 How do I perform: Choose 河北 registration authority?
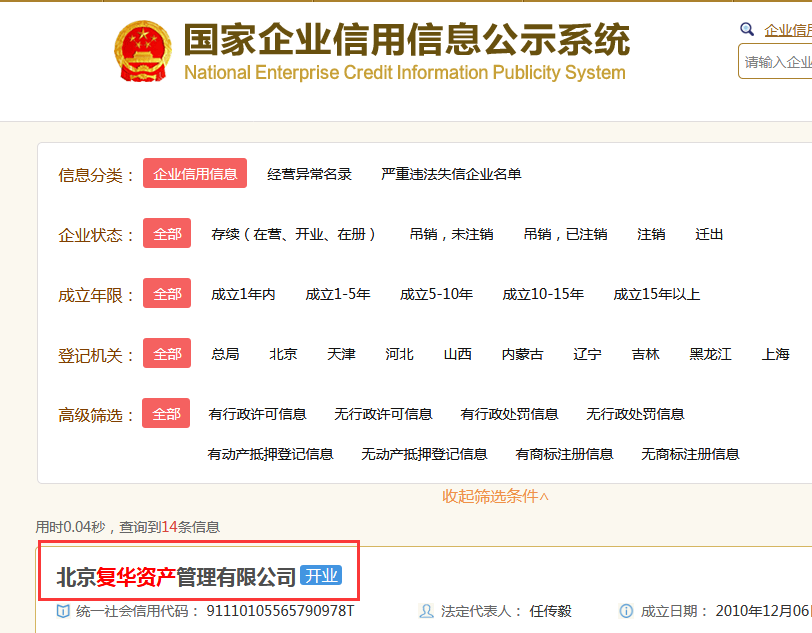pos(399,354)
